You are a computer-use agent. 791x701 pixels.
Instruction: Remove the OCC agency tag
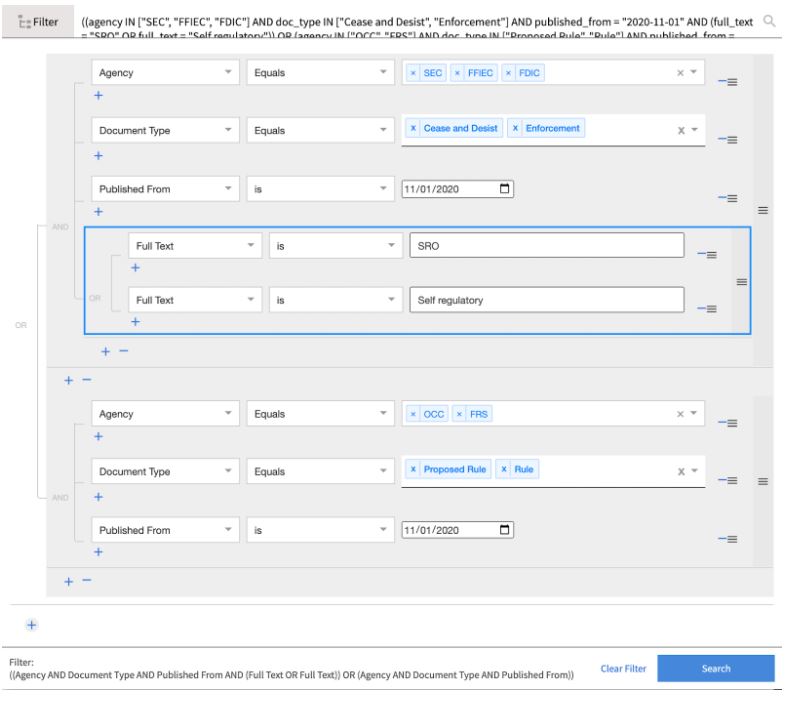click(x=413, y=414)
